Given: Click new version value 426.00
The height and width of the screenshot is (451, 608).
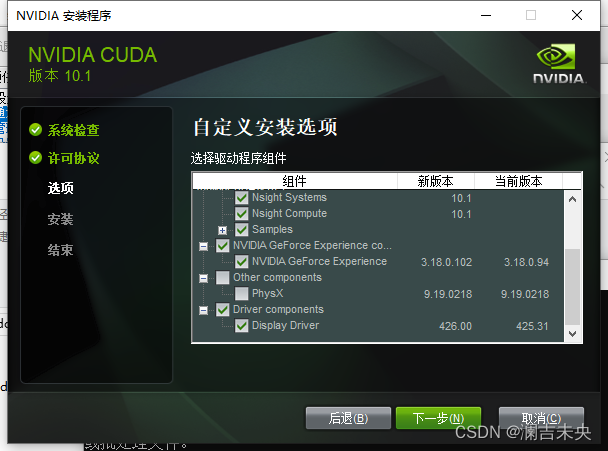Looking at the screenshot, I should pos(455,326).
